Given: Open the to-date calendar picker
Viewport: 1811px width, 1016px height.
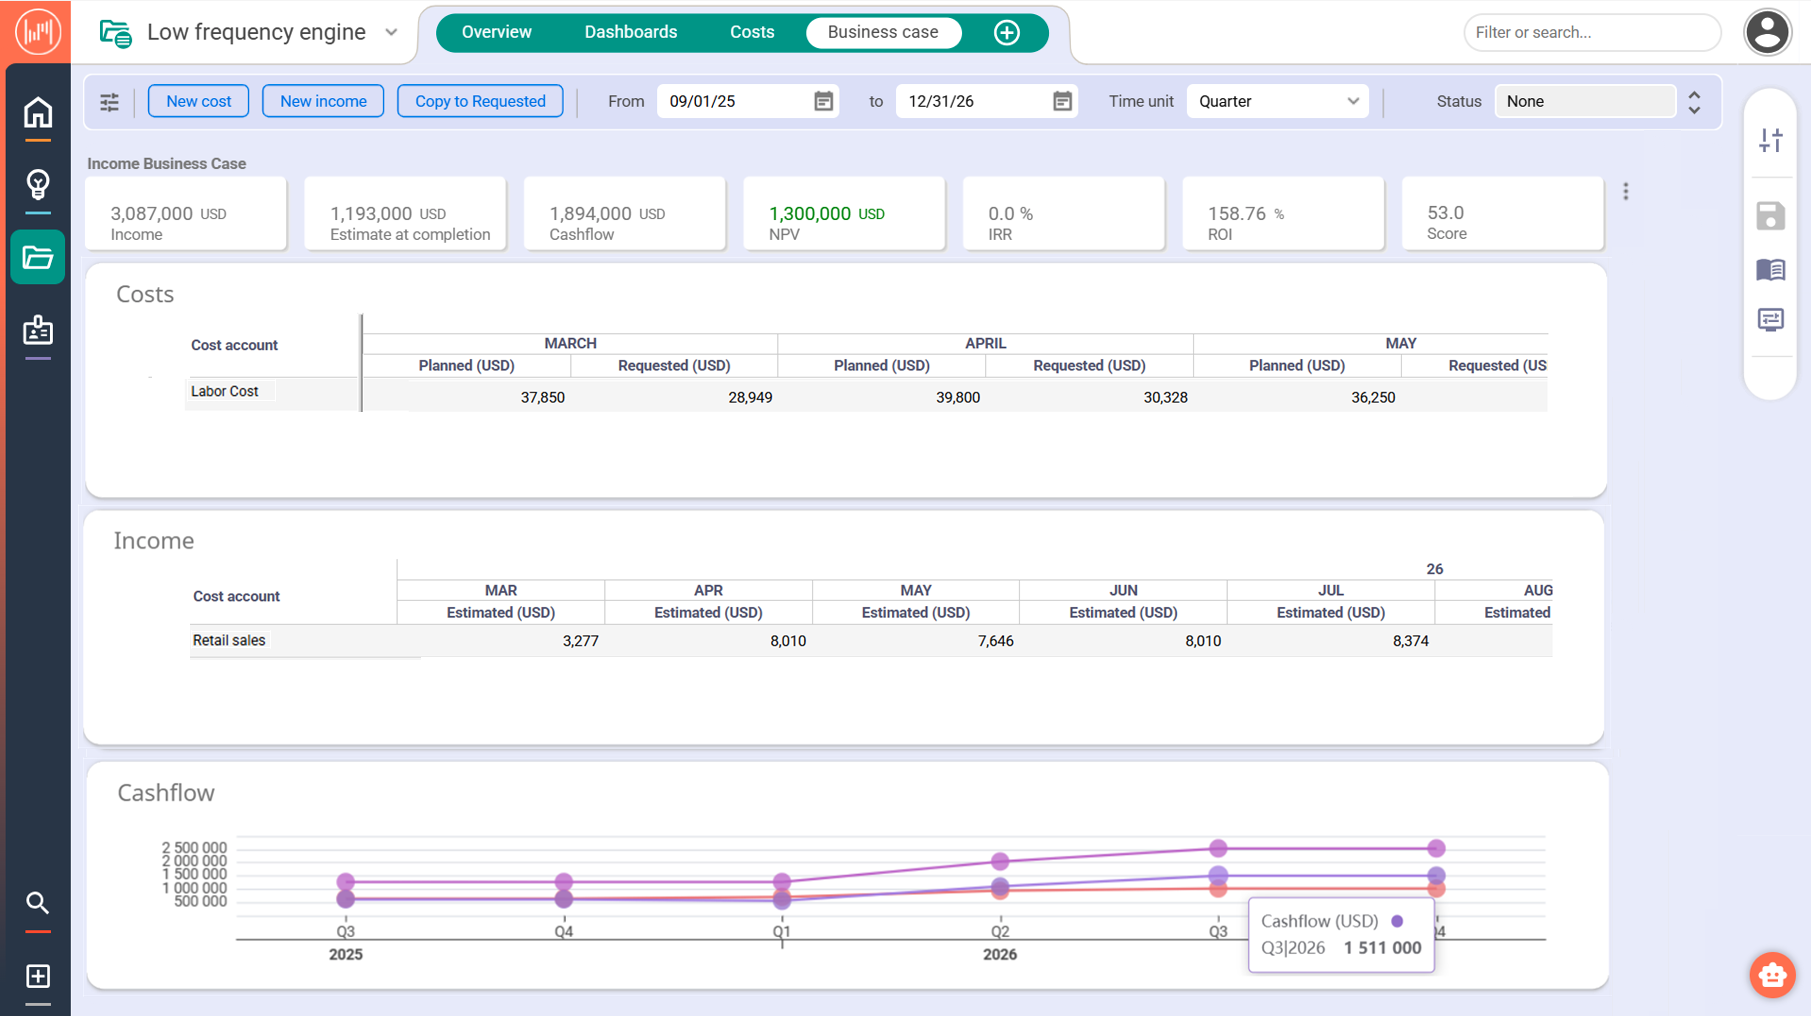Looking at the screenshot, I should (x=1062, y=101).
